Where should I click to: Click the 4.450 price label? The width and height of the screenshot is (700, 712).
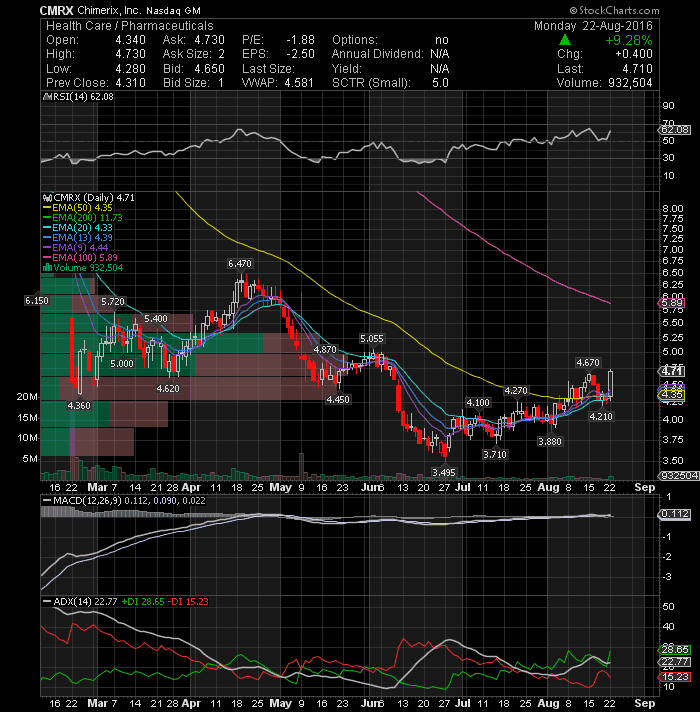coord(338,399)
